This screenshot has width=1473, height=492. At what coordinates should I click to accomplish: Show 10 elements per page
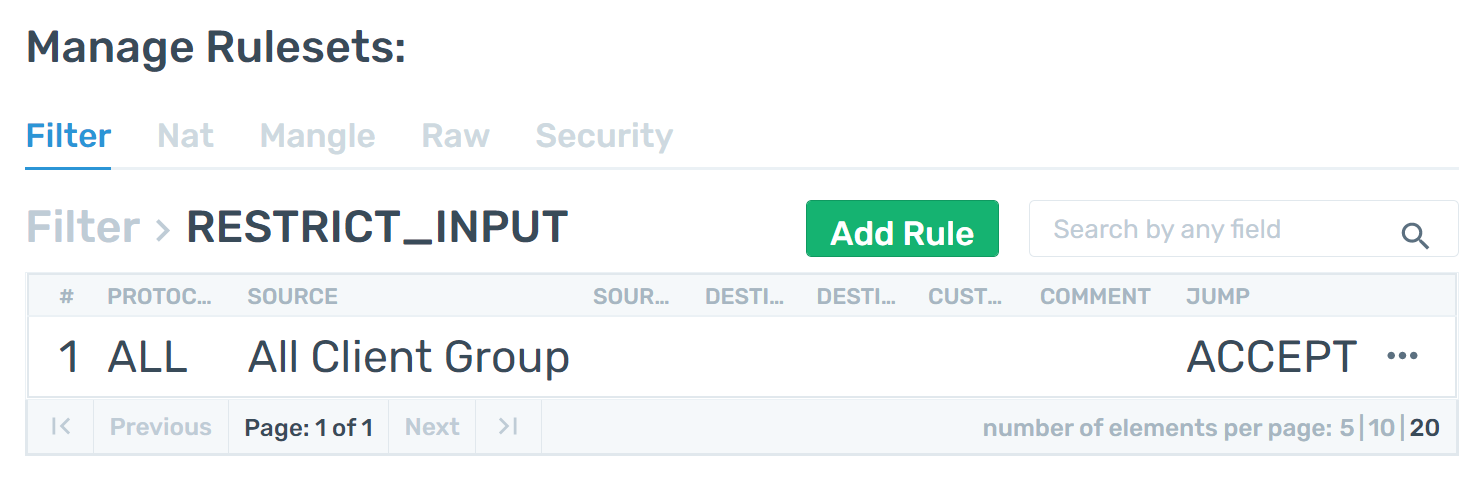1381,428
